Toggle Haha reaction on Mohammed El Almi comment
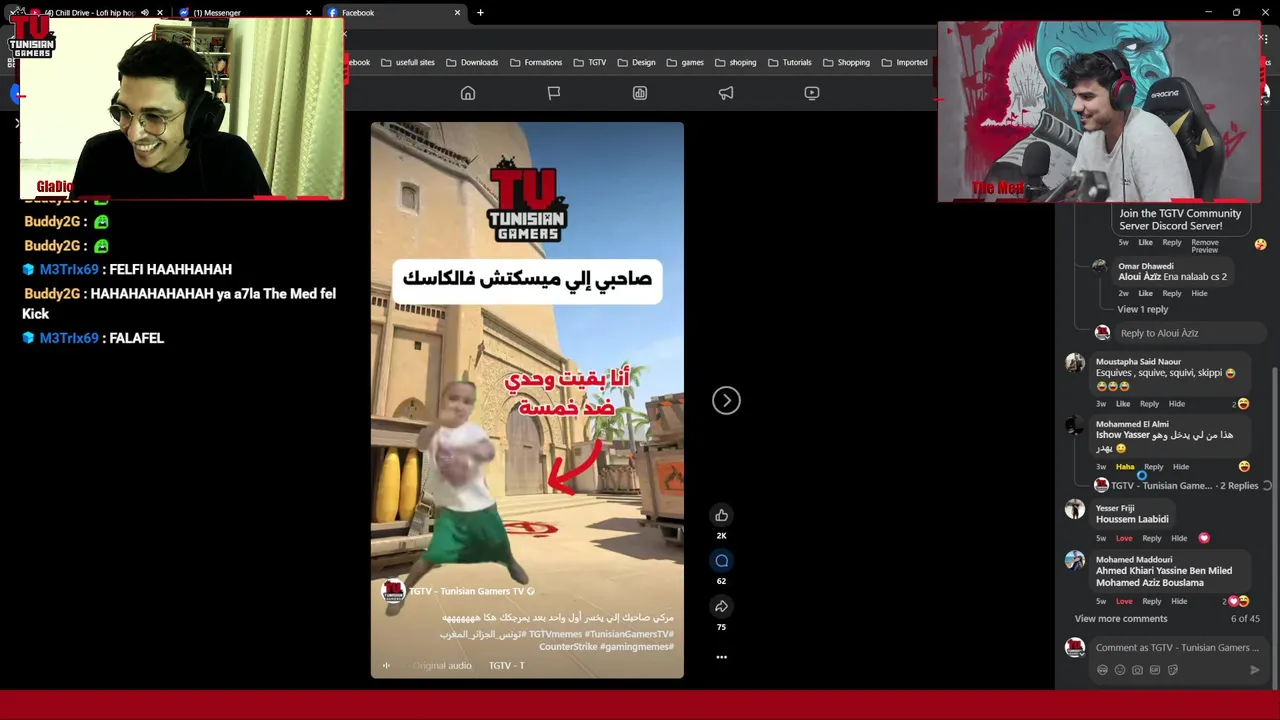 (x=1125, y=467)
